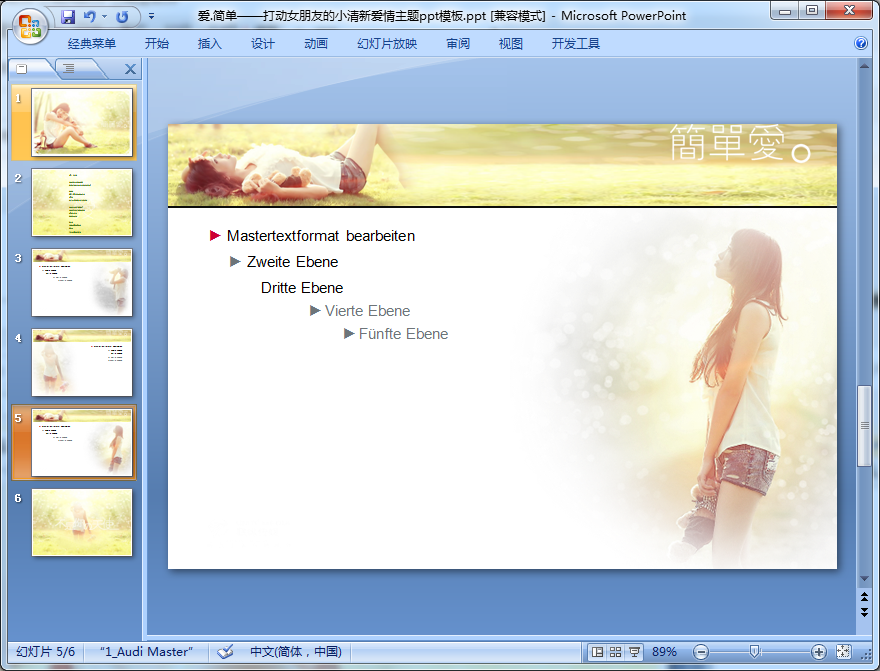Switch to Slide Sorter view
The width and height of the screenshot is (880, 671).
[x=616, y=652]
